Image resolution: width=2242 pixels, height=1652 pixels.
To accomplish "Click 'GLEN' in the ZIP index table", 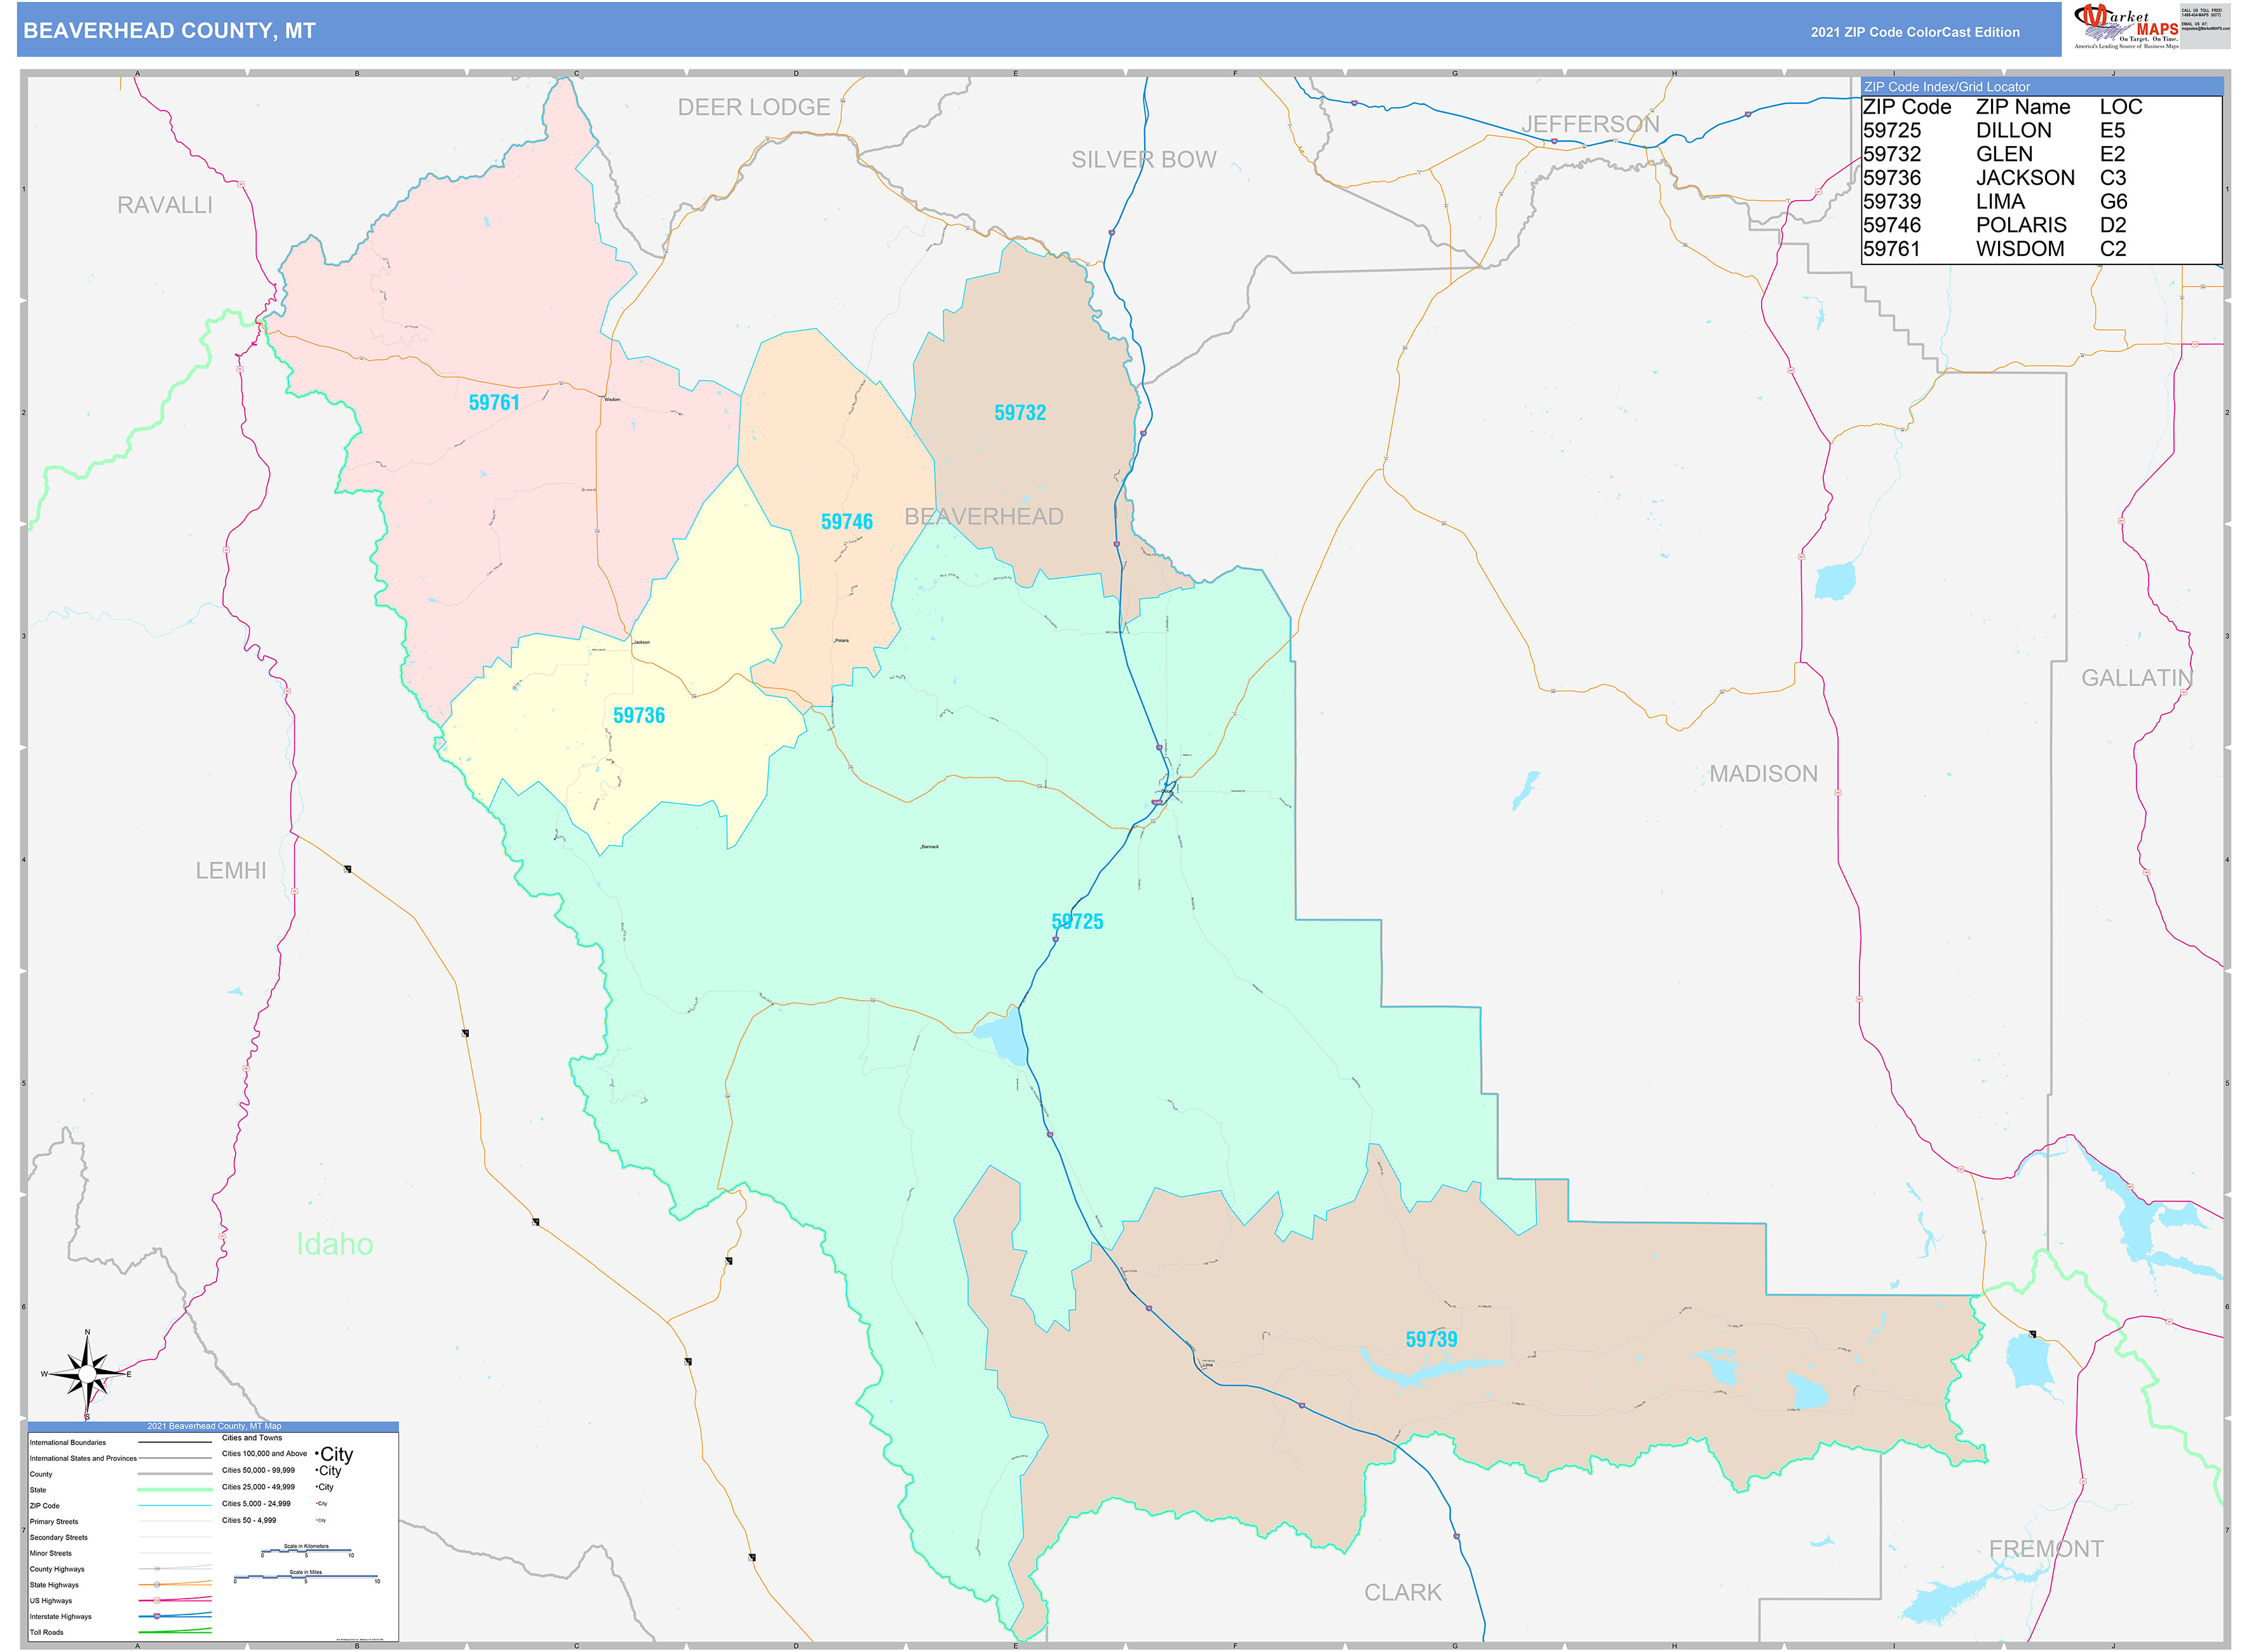I will pos(2004,154).
